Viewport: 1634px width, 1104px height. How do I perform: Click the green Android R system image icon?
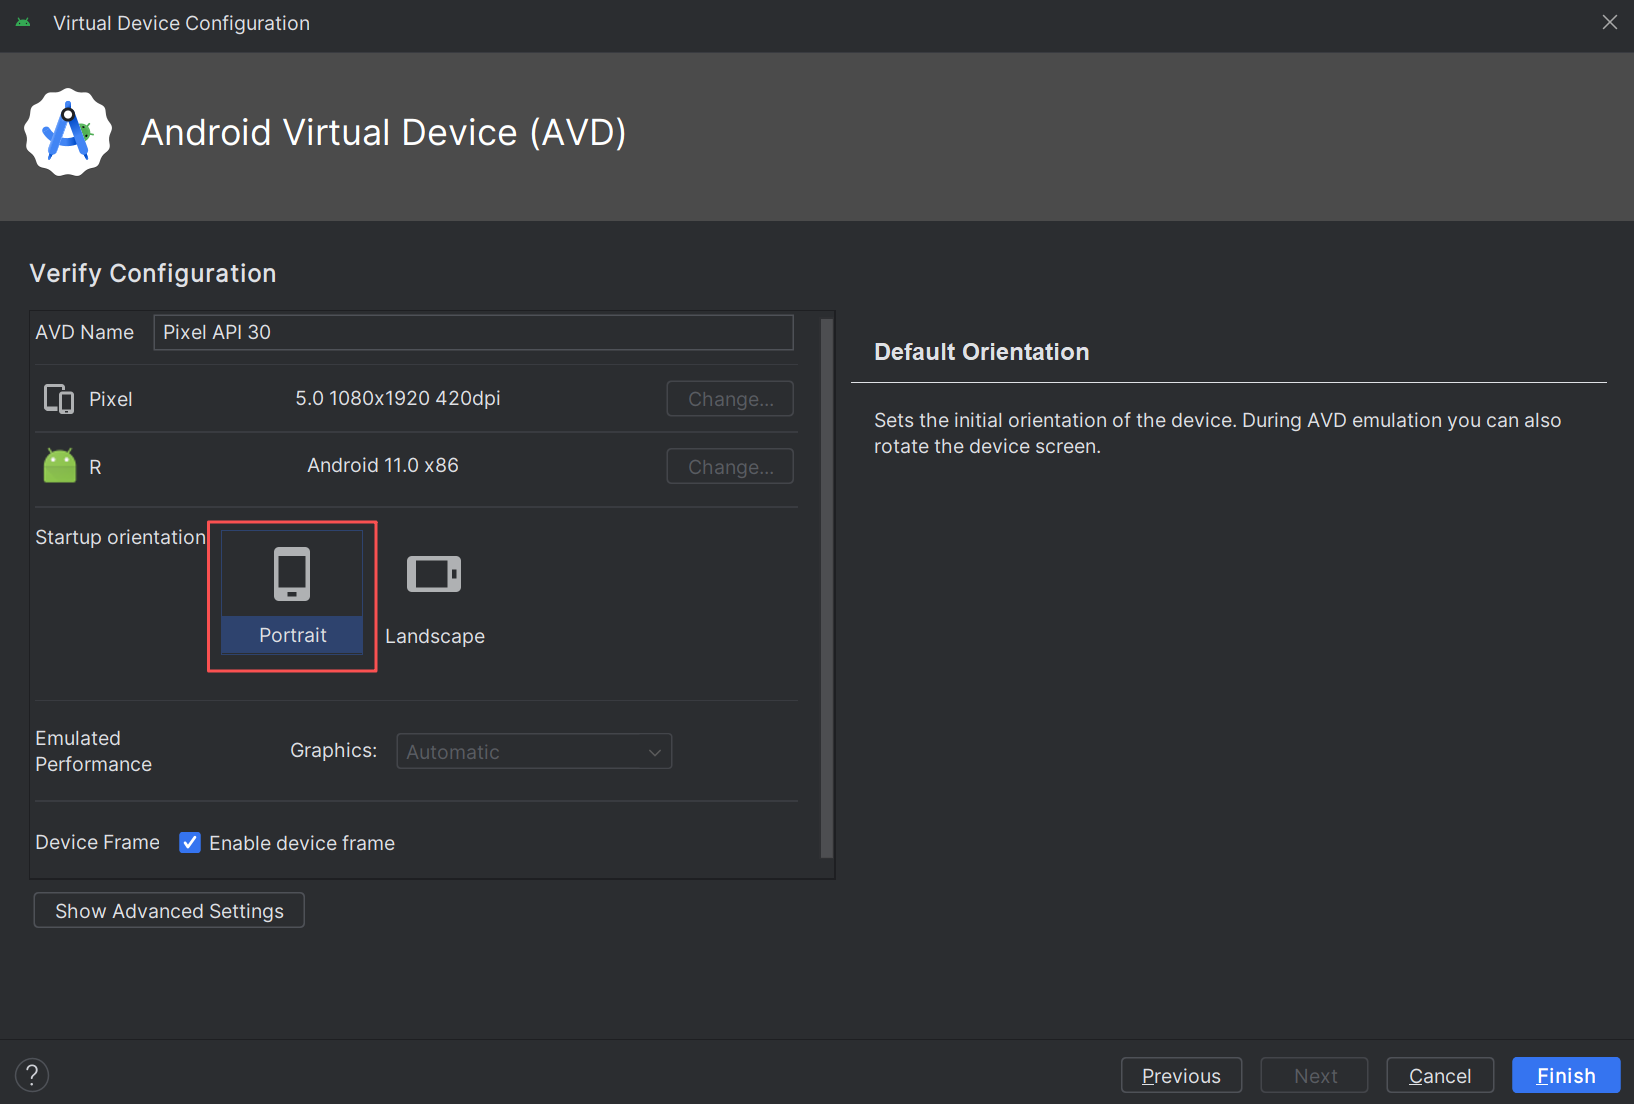pyautogui.click(x=60, y=465)
